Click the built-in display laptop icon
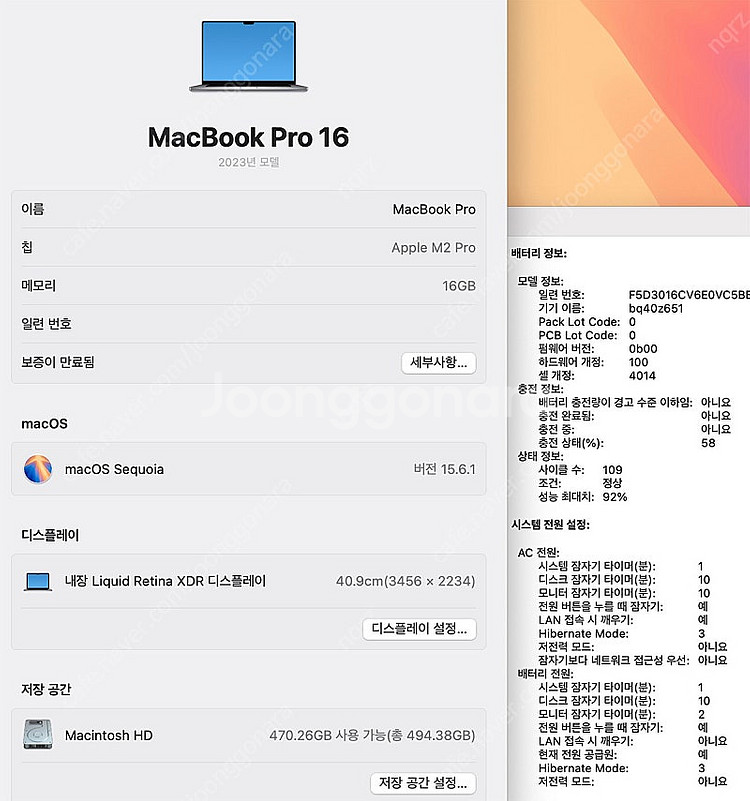This screenshot has height=801, width=750. click(38, 581)
